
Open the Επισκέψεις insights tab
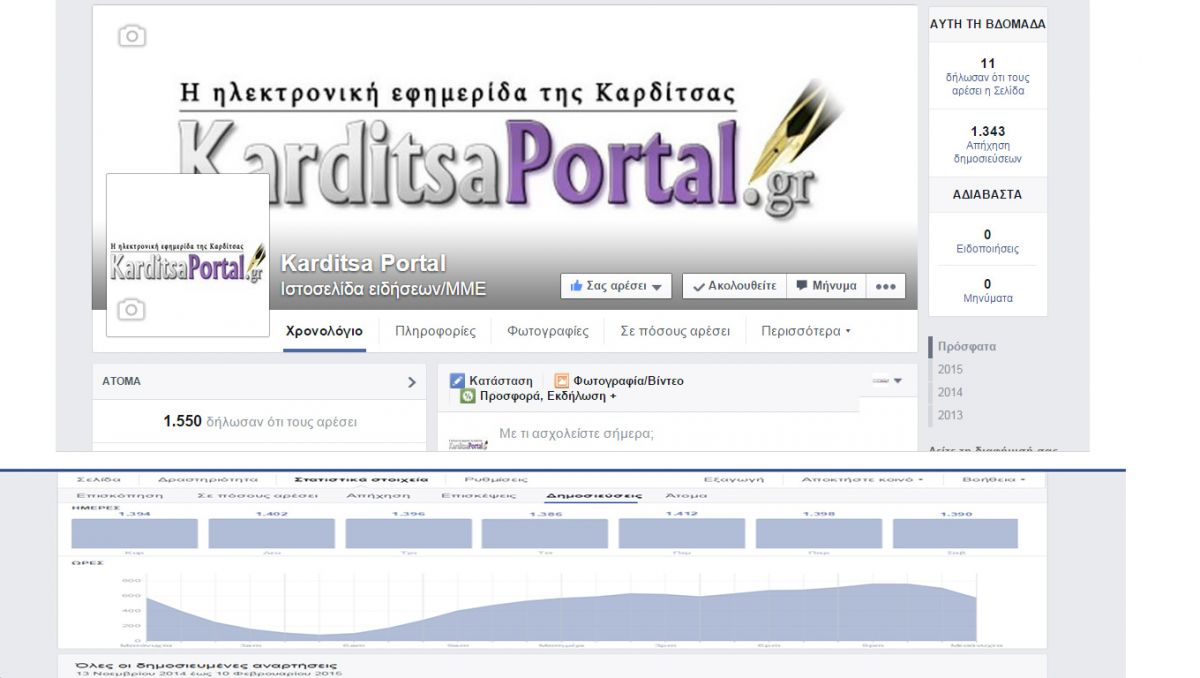pos(479,495)
